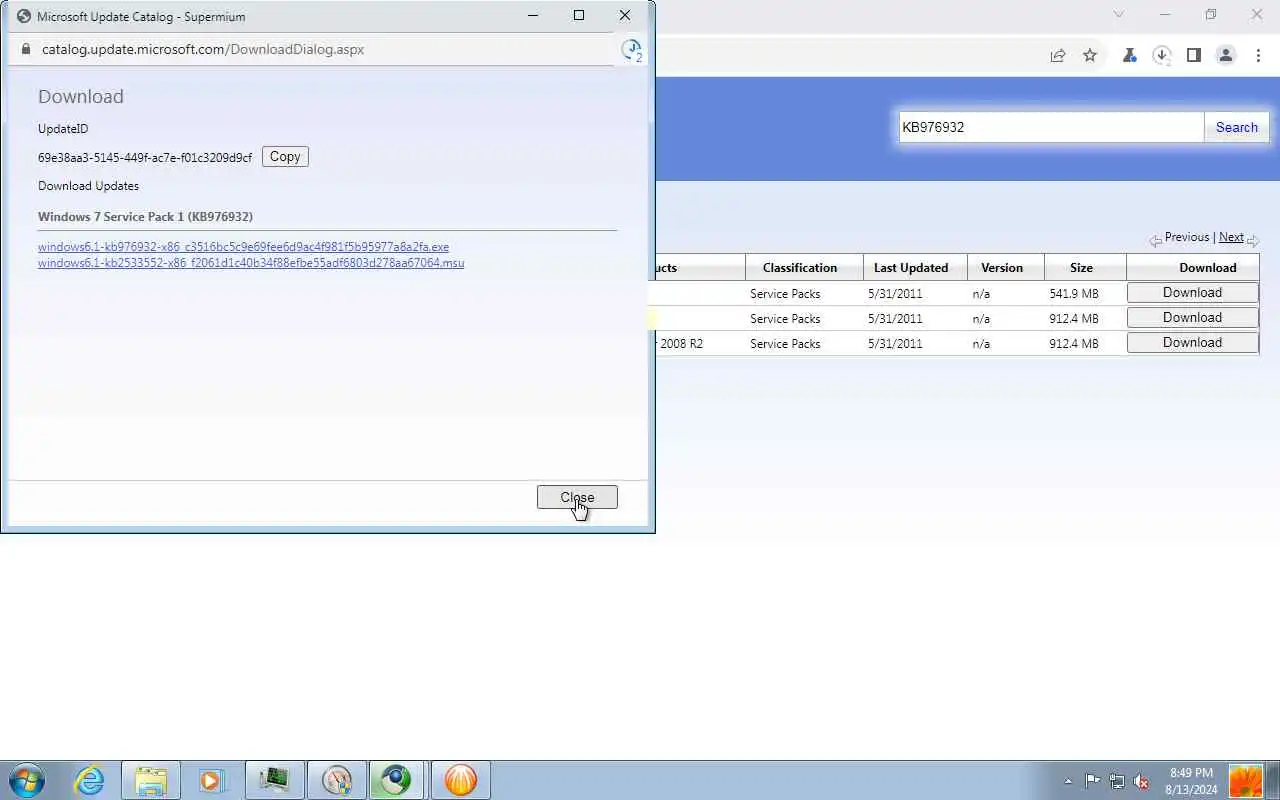
Task: Sort by Last Updated column header
Action: (911, 268)
